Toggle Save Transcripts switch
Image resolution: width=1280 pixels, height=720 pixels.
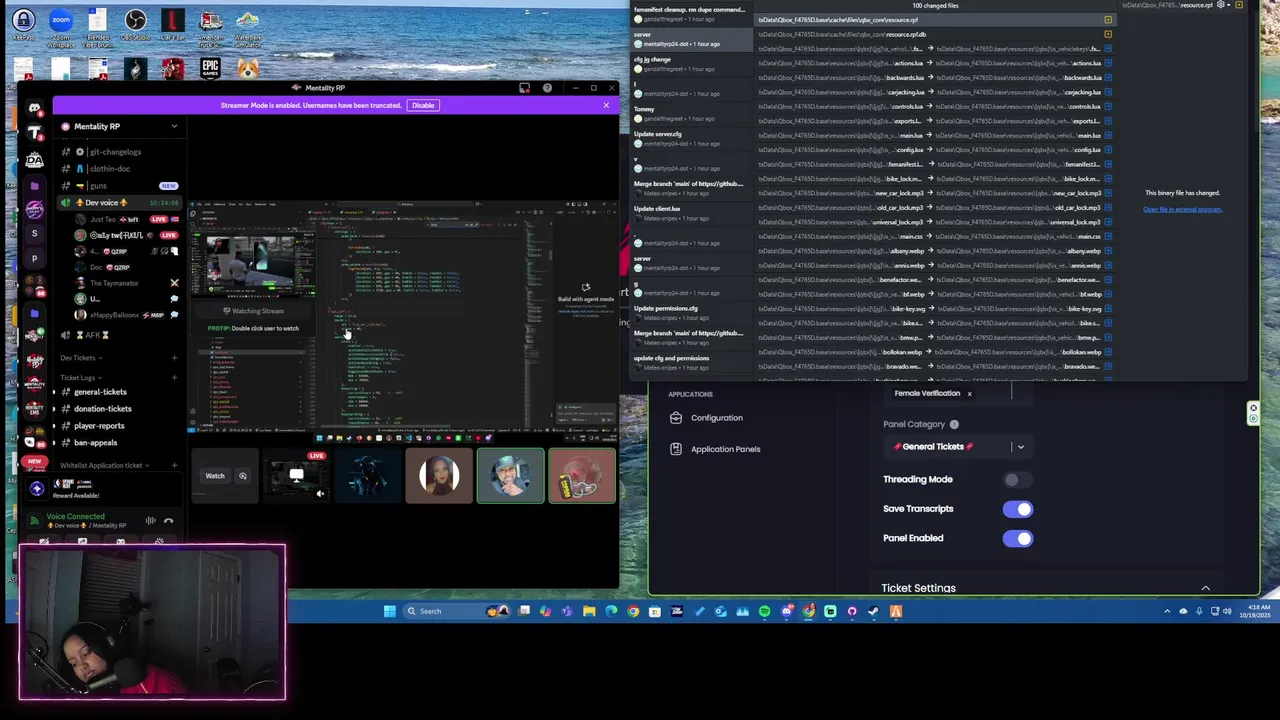1017,509
